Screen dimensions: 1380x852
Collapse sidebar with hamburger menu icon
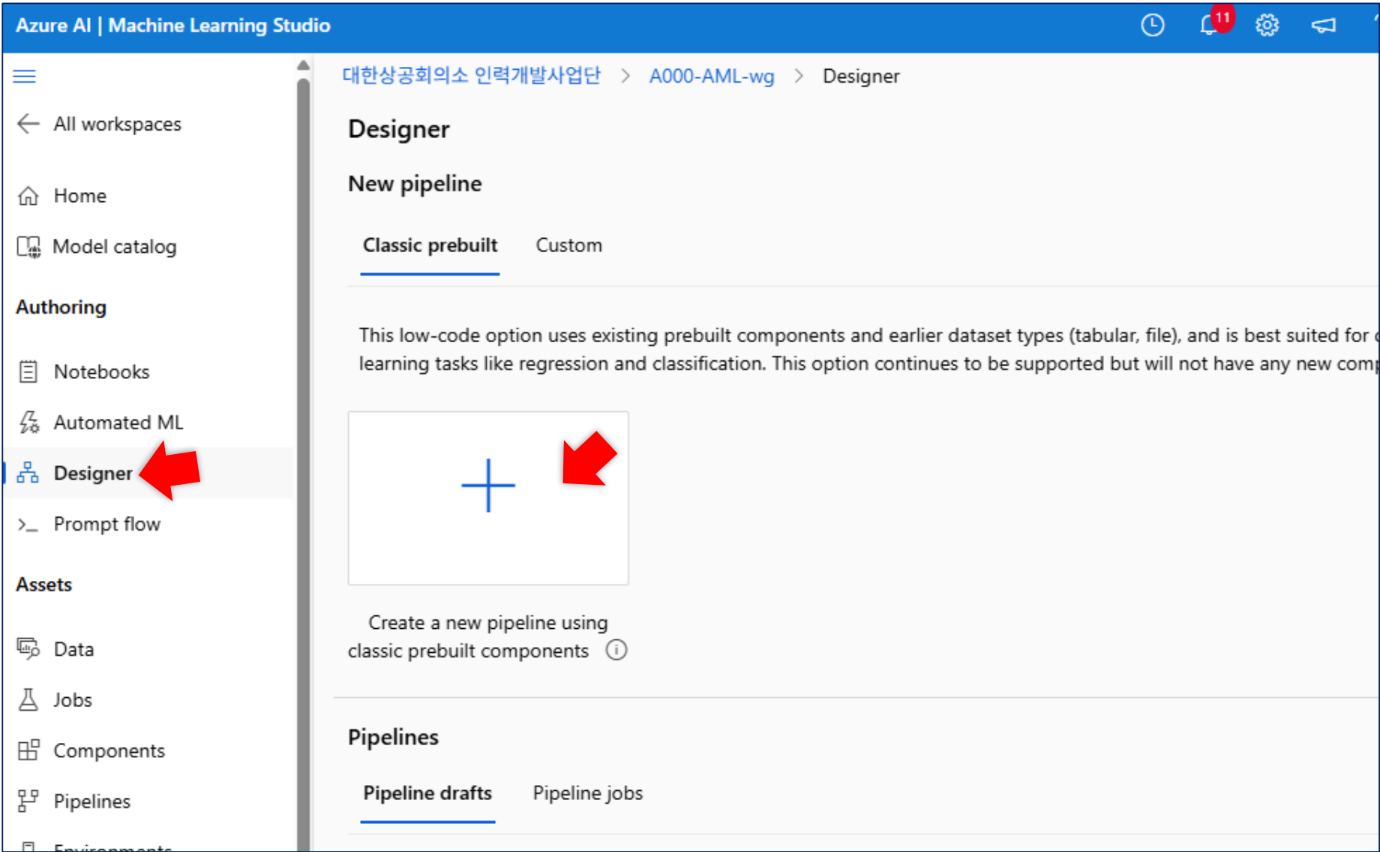pyautogui.click(x=25, y=76)
